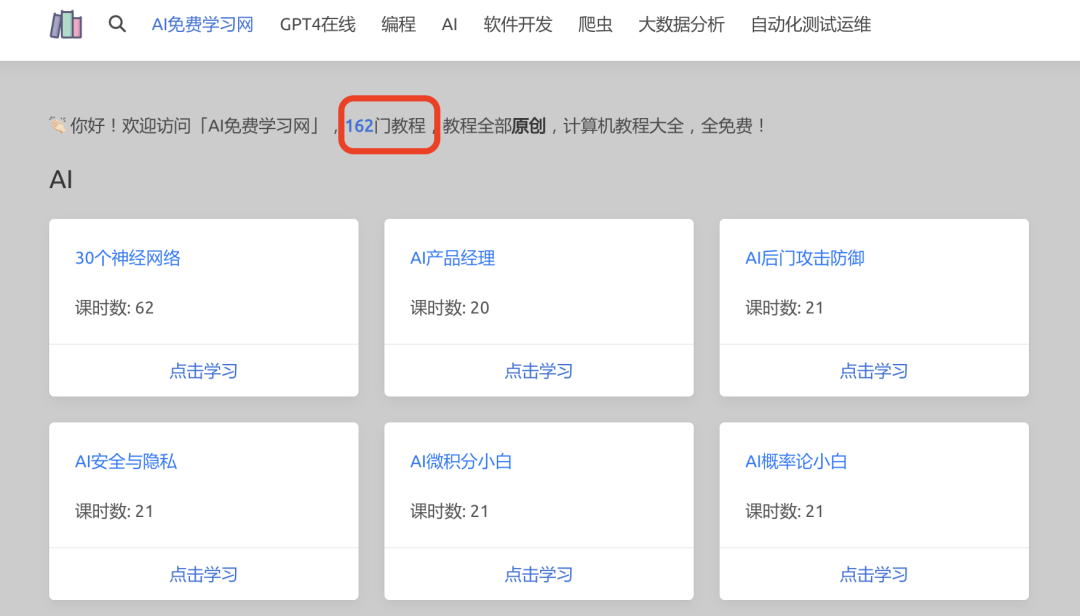Screen dimensions: 1080x616
Task: Click the website logo icon
Action: (65, 23)
